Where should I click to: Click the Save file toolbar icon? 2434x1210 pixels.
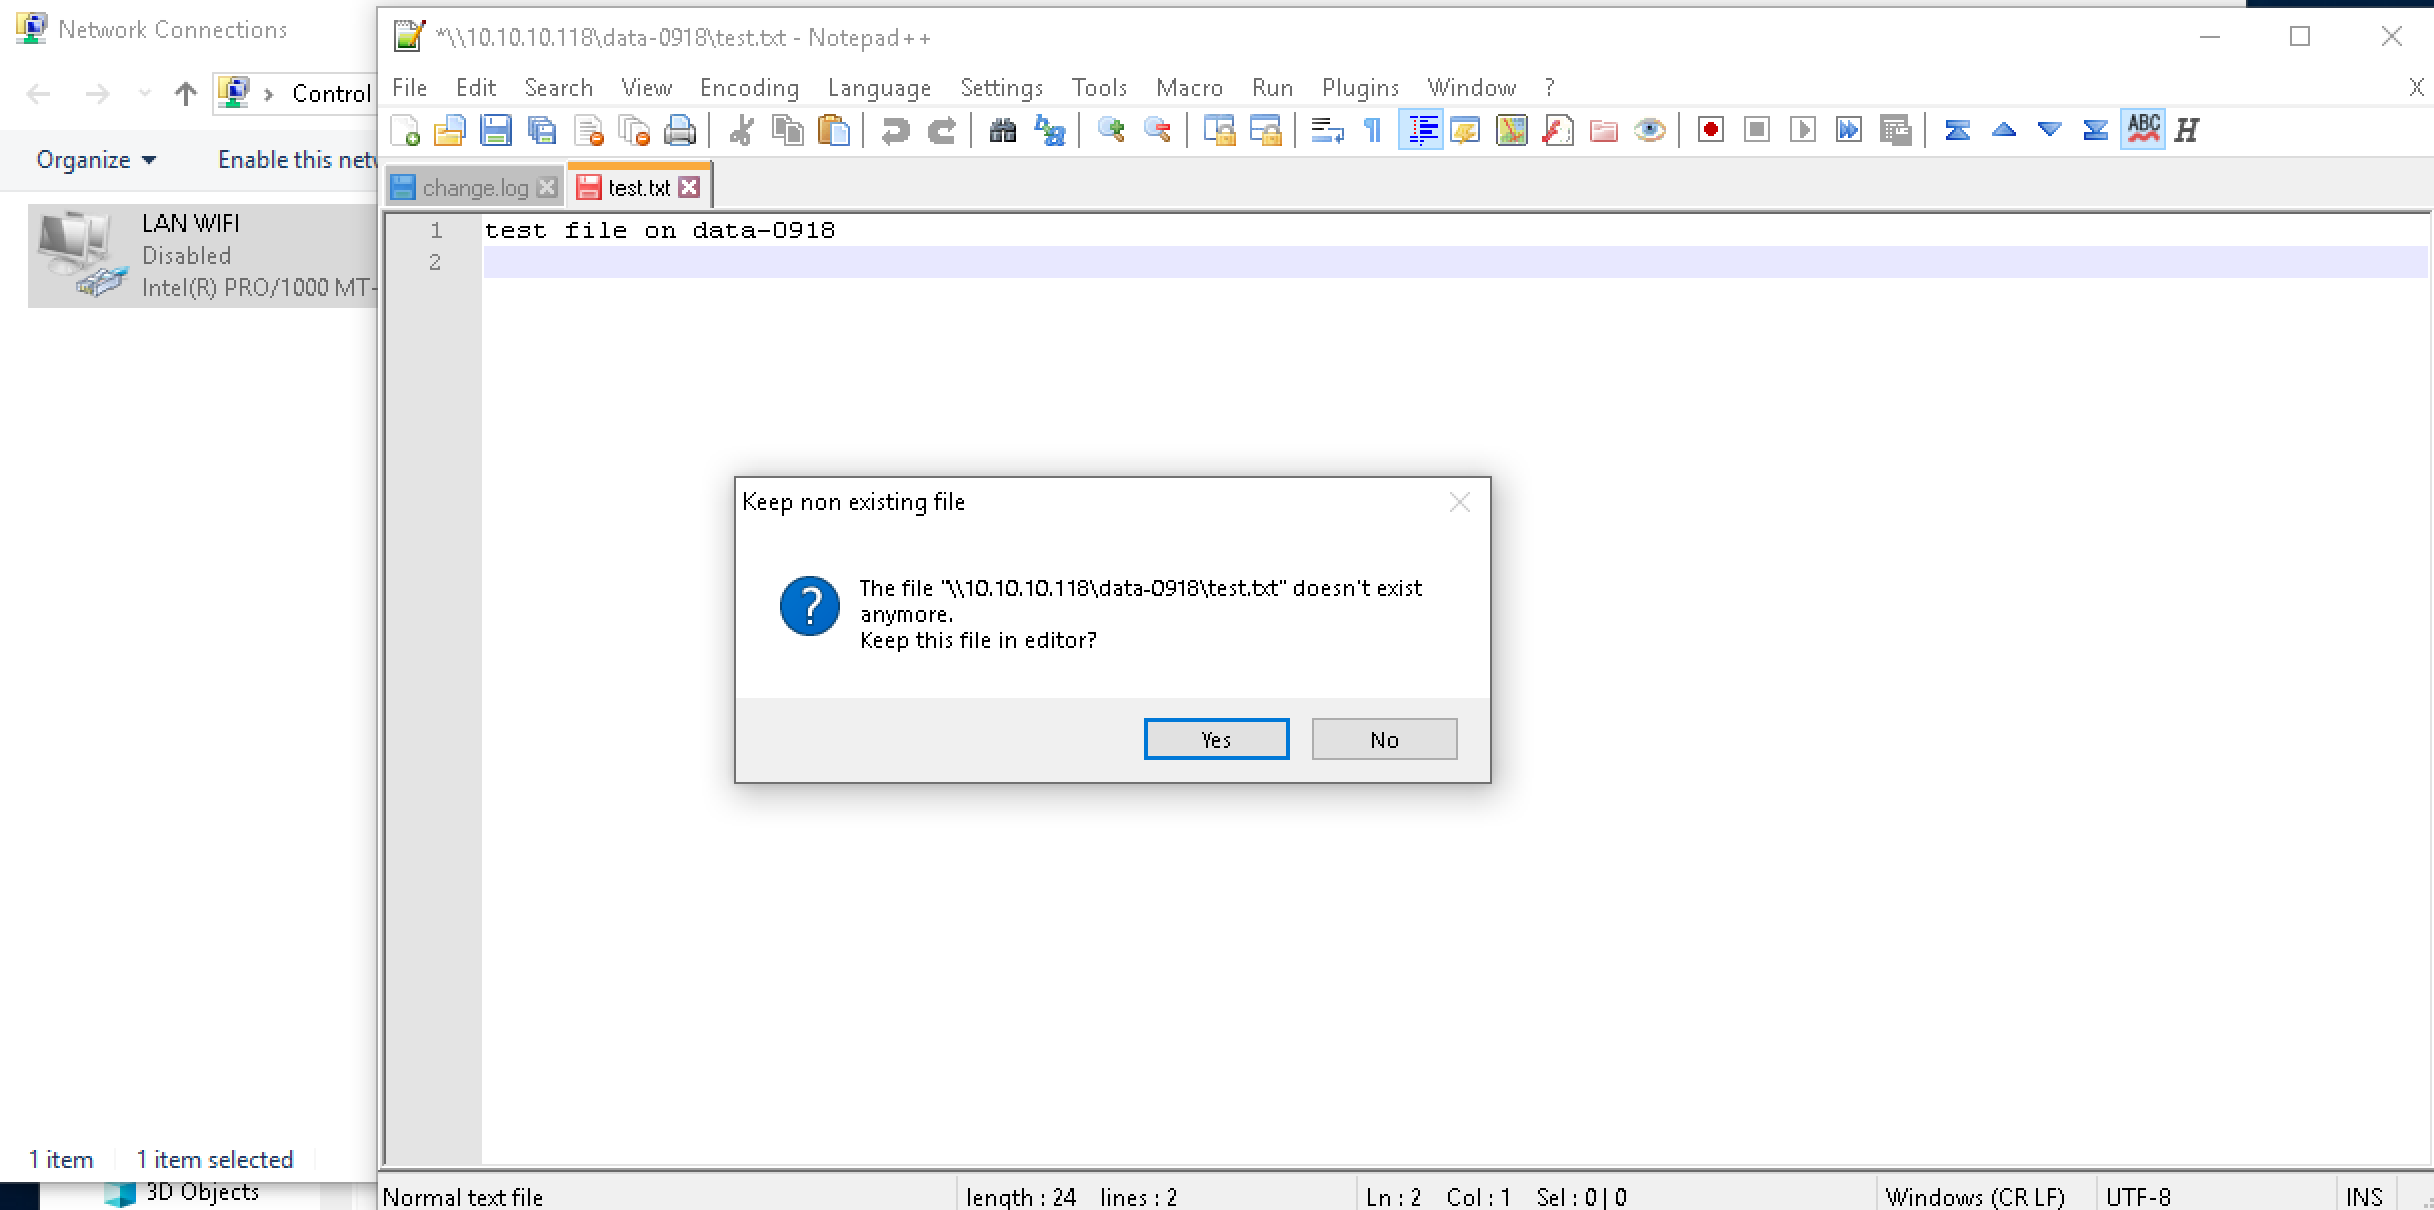(496, 131)
